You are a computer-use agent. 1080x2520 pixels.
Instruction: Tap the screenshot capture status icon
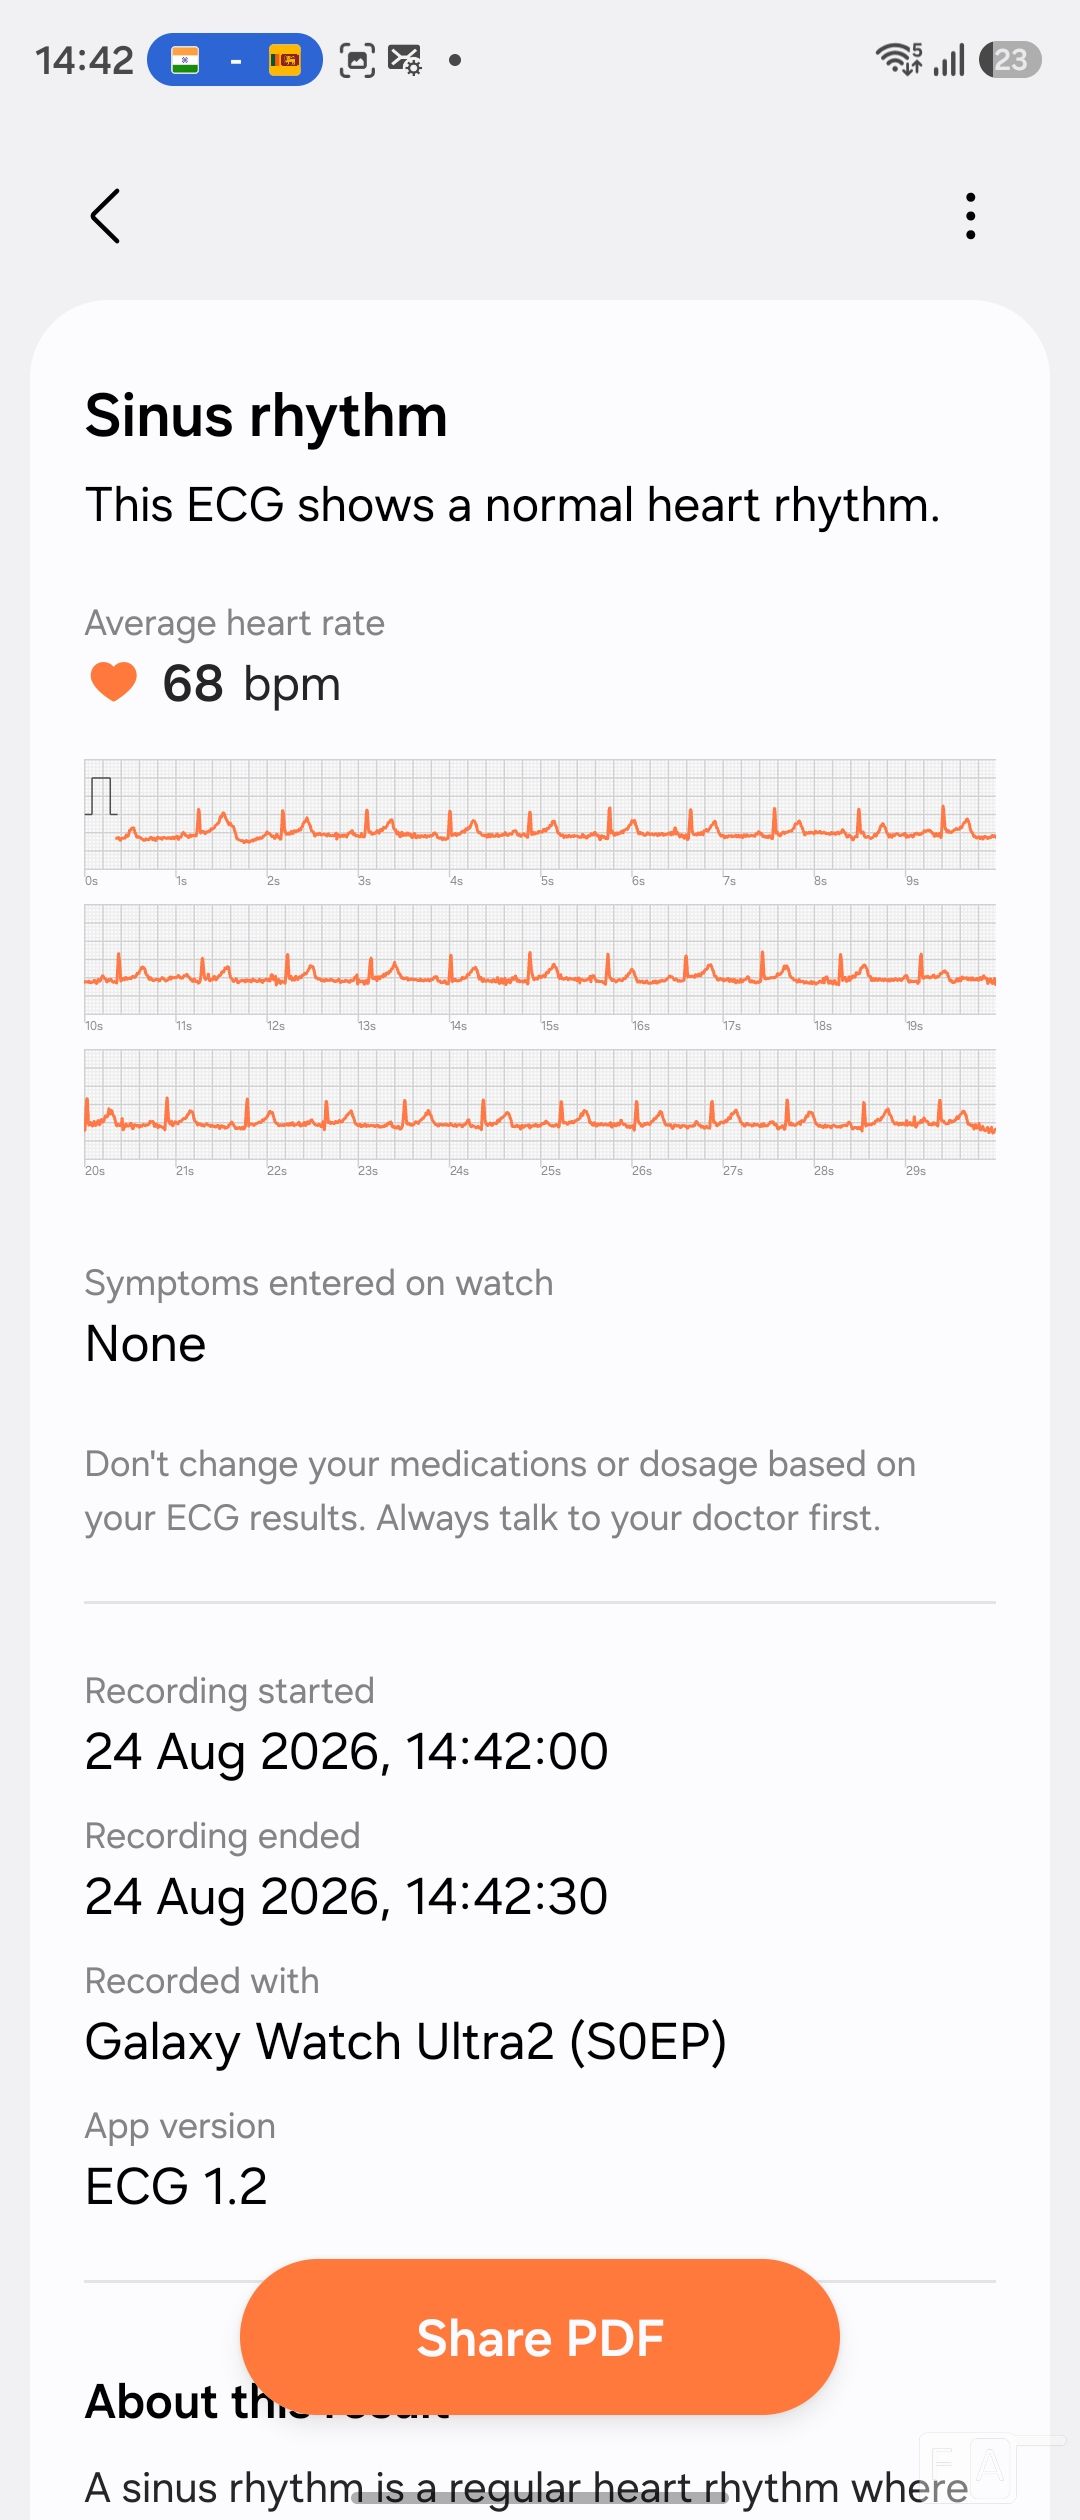click(357, 60)
